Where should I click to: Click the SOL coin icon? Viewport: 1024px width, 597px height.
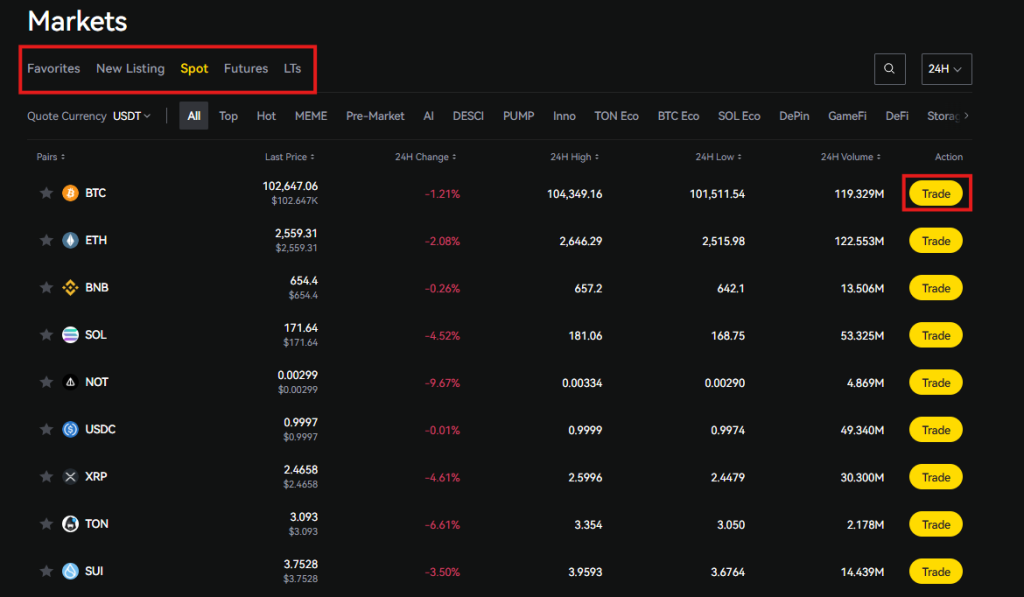pos(68,334)
